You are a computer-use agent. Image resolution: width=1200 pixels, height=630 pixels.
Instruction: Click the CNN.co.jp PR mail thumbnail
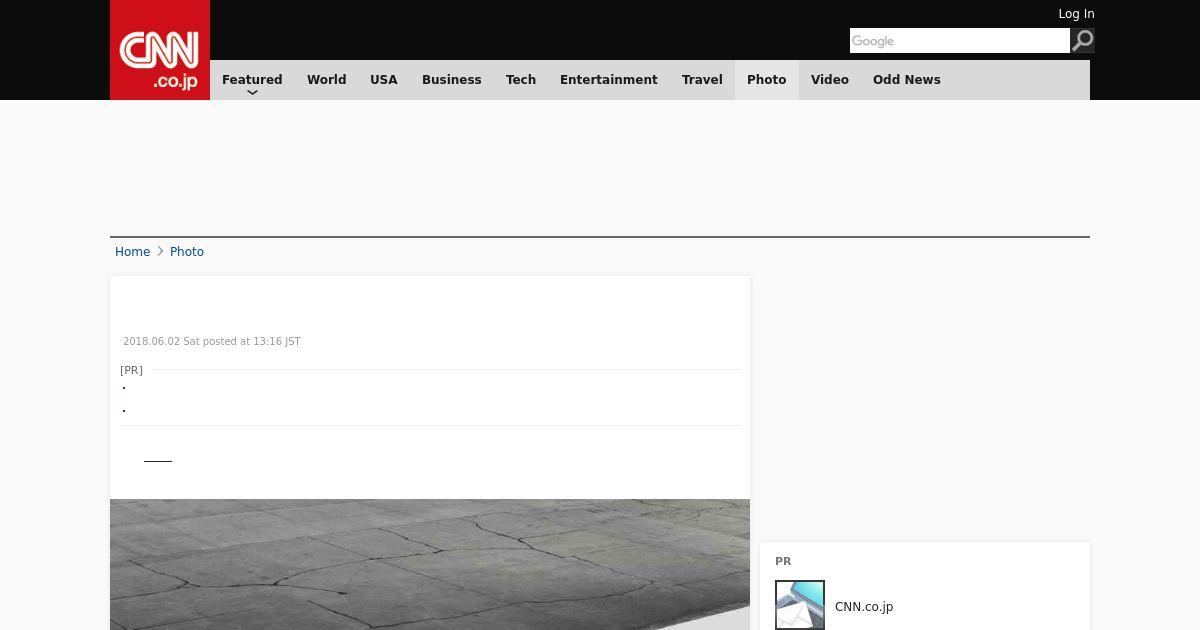pyautogui.click(x=800, y=605)
